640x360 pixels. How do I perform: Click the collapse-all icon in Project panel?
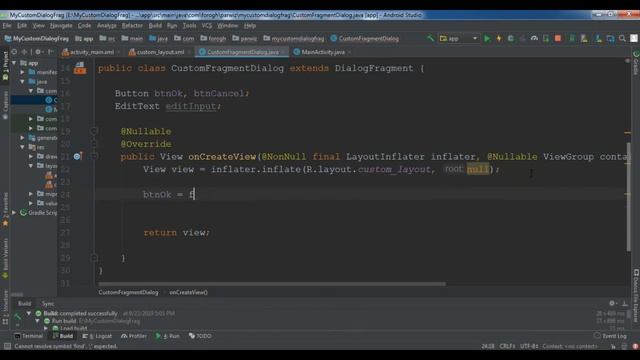24,52
